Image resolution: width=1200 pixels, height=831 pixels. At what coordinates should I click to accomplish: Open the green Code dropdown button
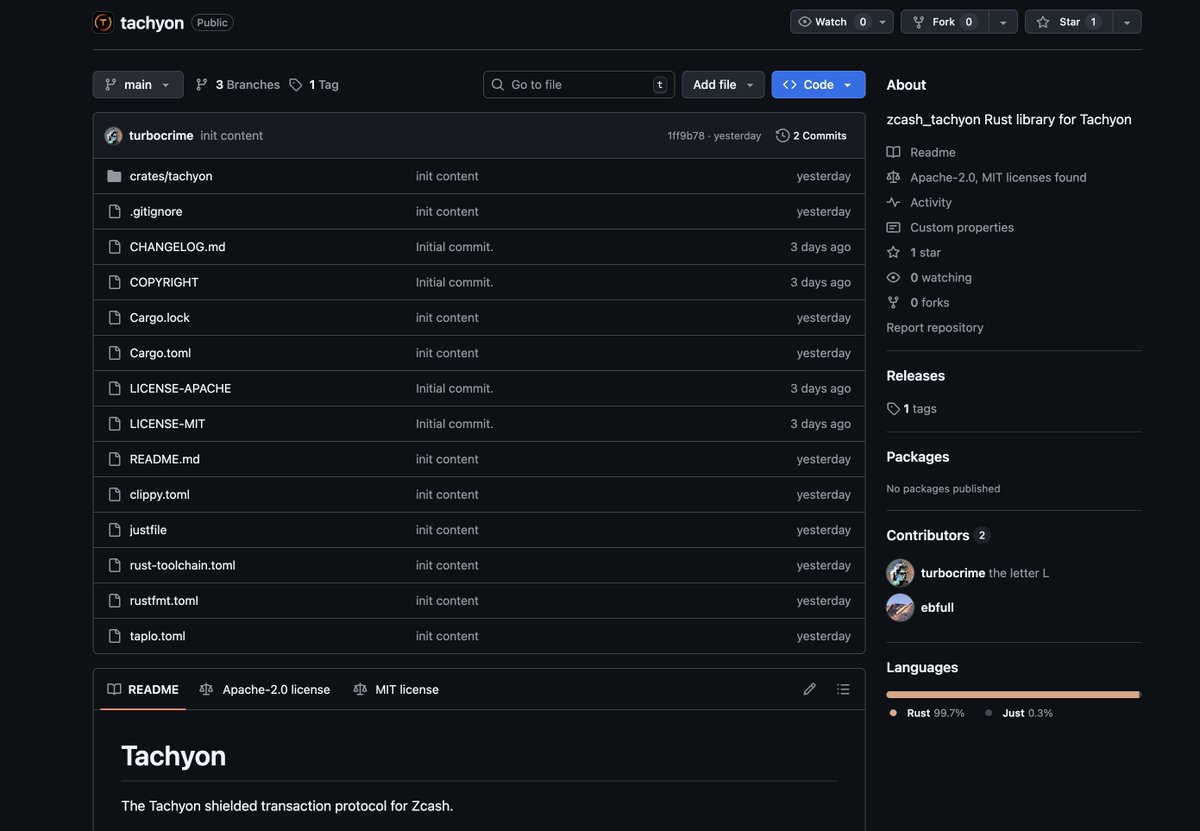(x=818, y=85)
